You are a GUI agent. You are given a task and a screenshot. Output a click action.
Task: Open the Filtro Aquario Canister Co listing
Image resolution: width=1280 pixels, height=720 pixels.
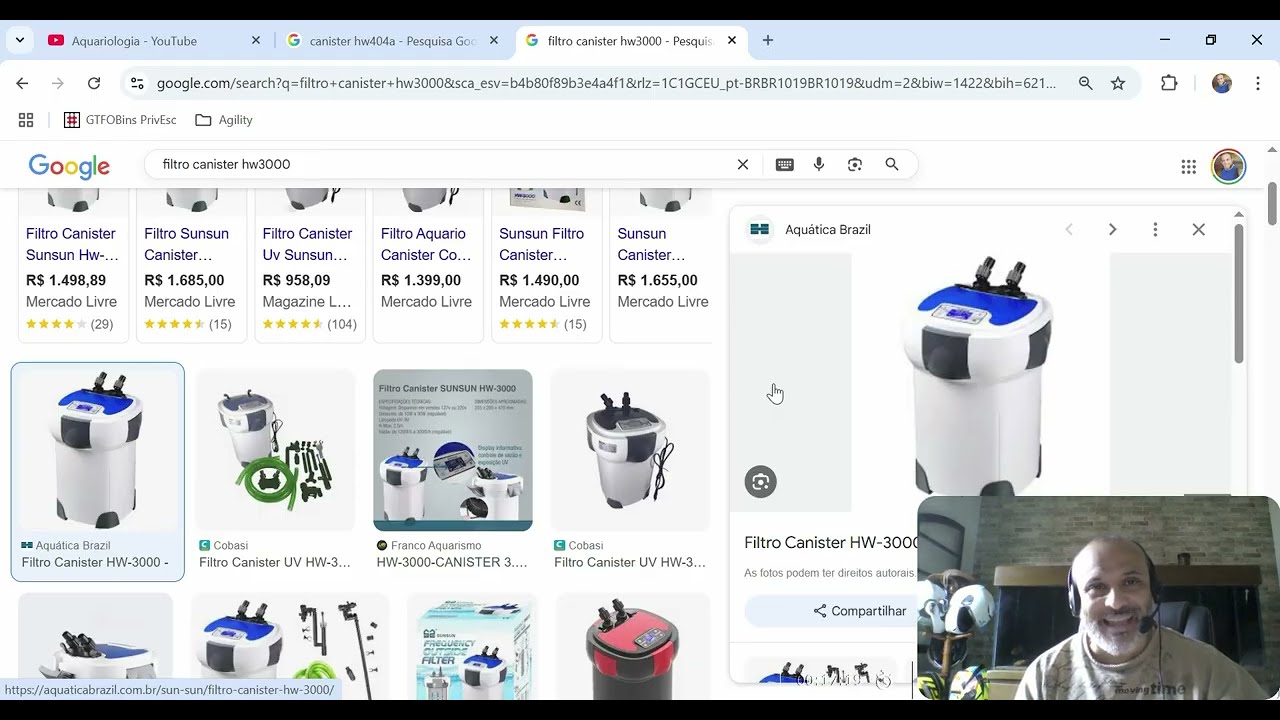pos(426,244)
